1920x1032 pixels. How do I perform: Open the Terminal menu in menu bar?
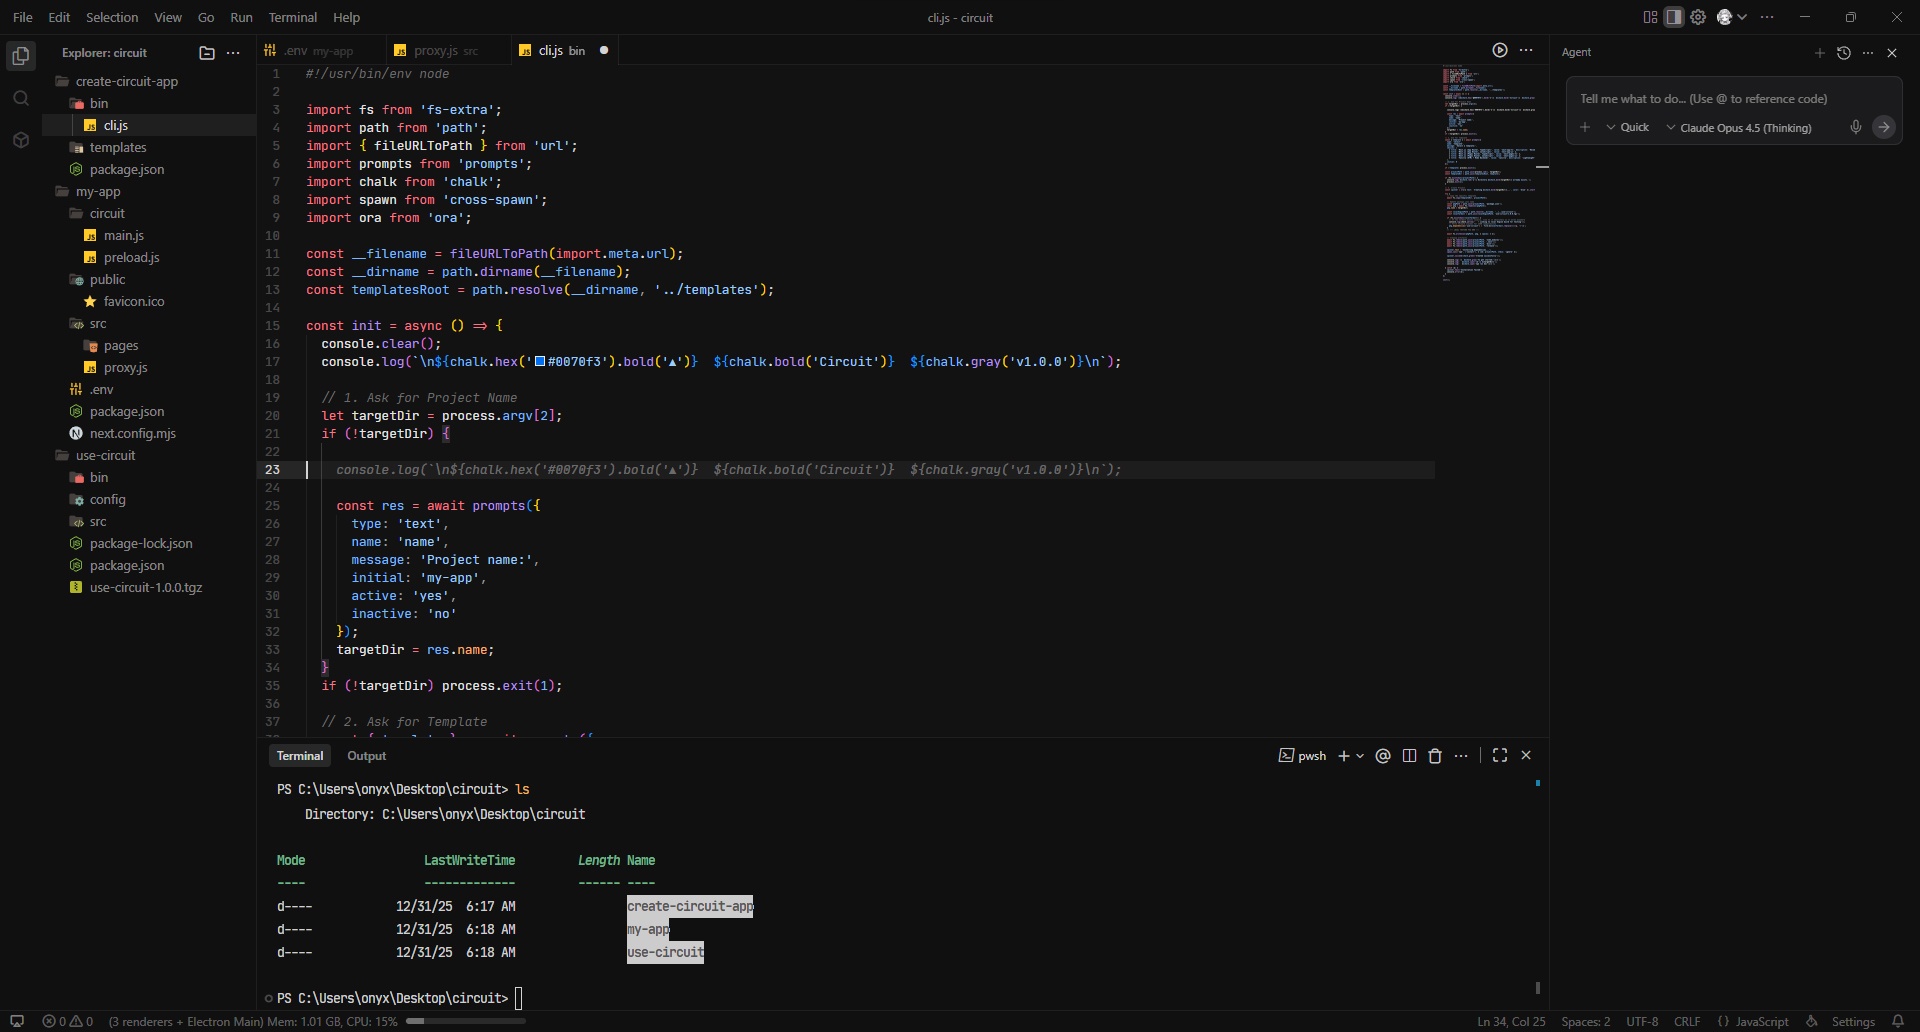coord(292,17)
